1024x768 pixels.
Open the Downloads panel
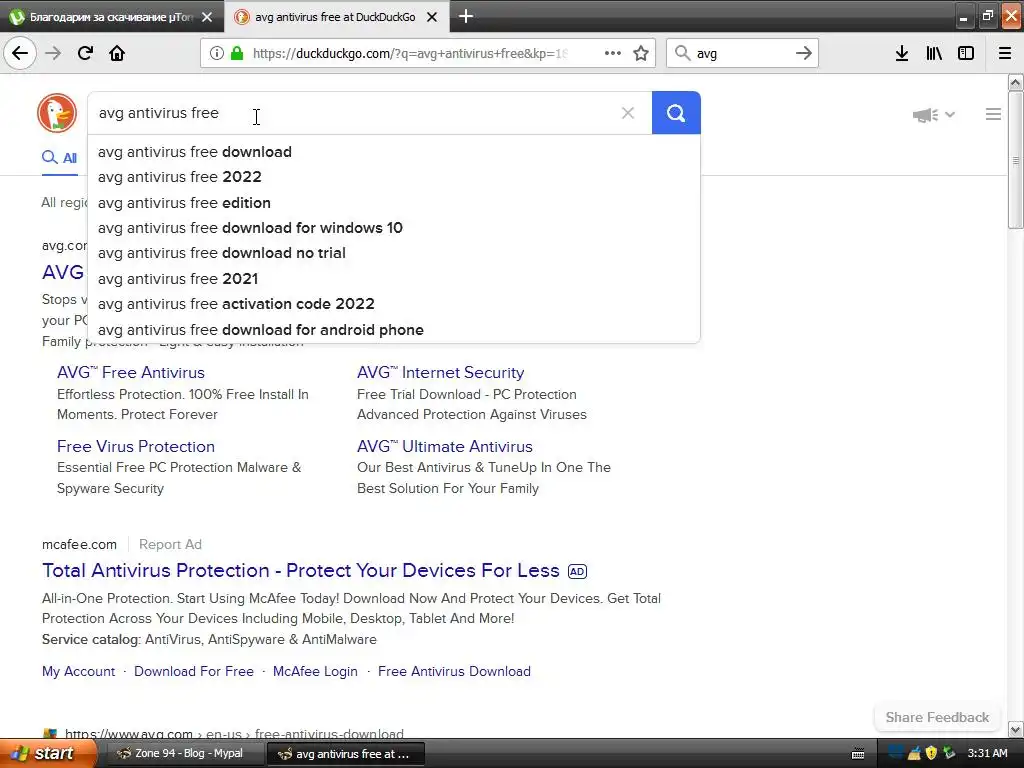pos(902,53)
